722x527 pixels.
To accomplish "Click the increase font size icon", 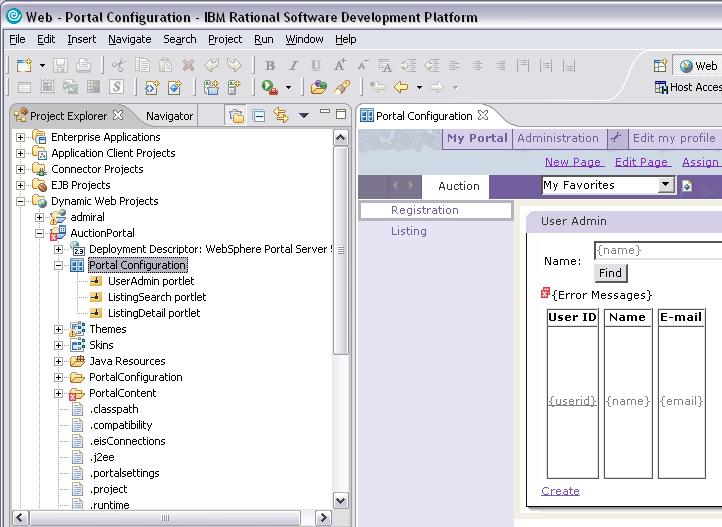I will (340, 66).
